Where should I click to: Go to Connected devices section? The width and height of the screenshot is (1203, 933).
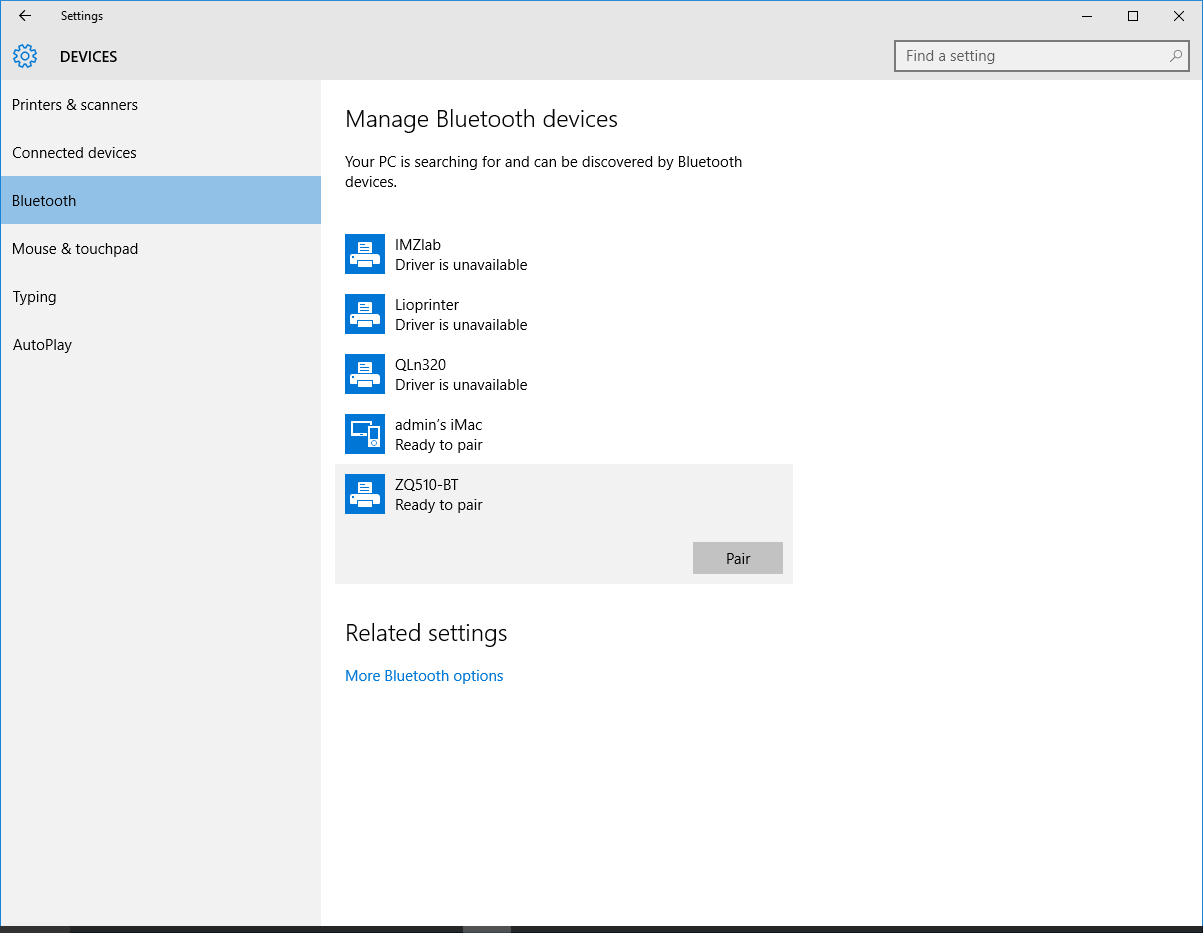(x=74, y=153)
